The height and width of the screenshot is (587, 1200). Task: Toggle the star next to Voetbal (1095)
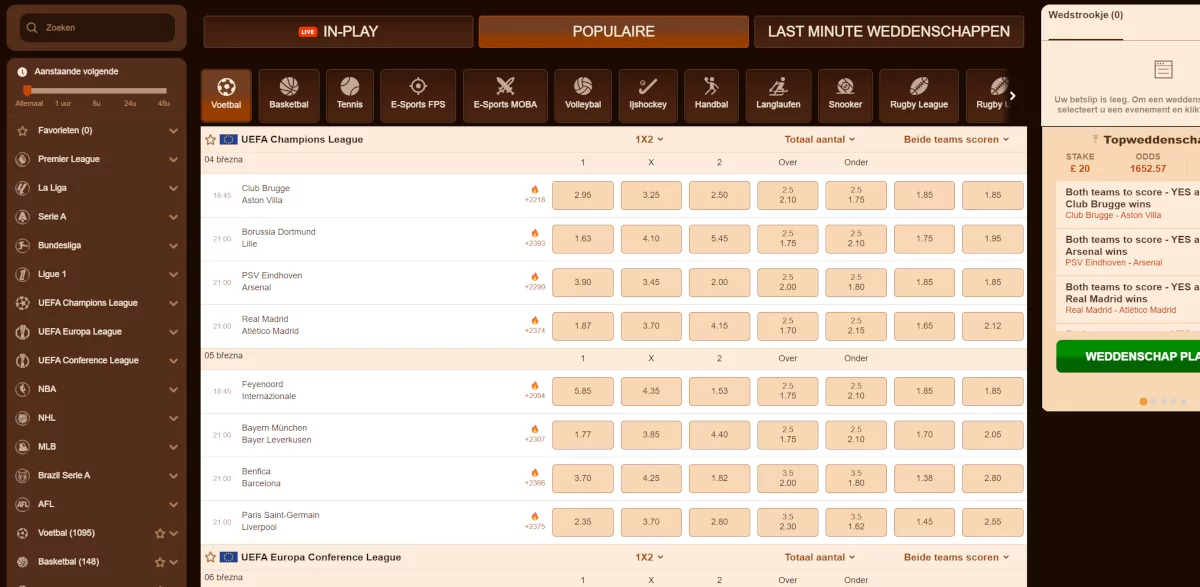tap(160, 533)
